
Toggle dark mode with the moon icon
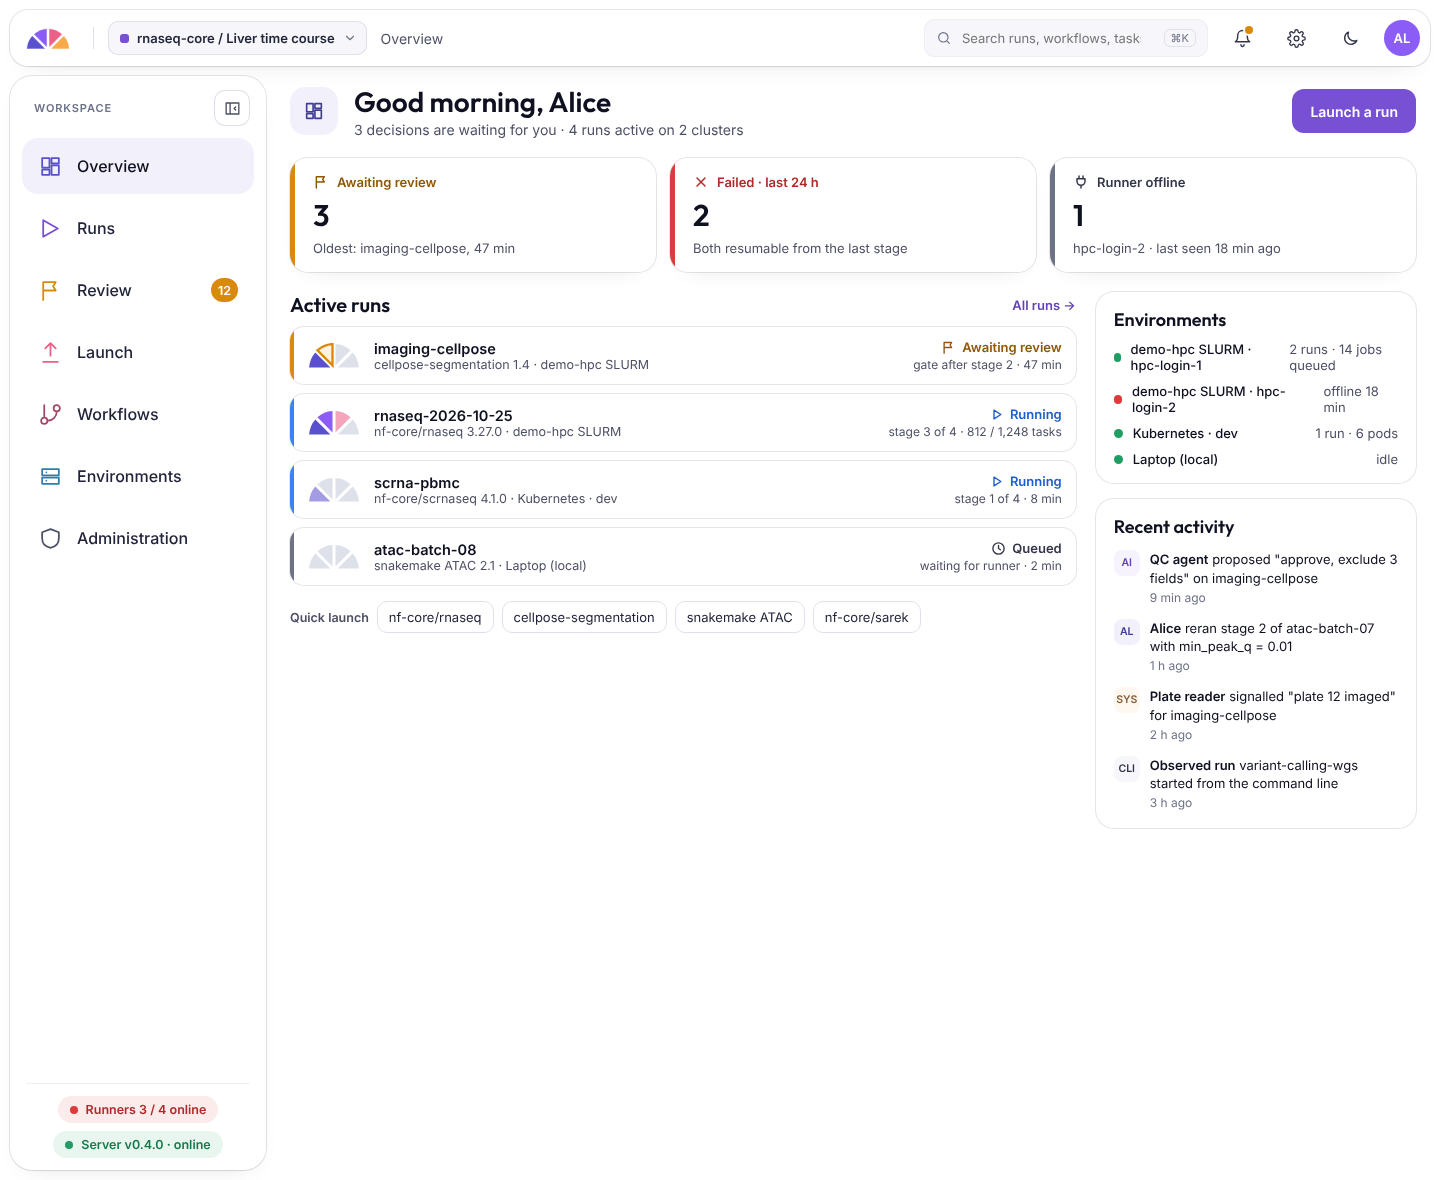click(x=1350, y=38)
